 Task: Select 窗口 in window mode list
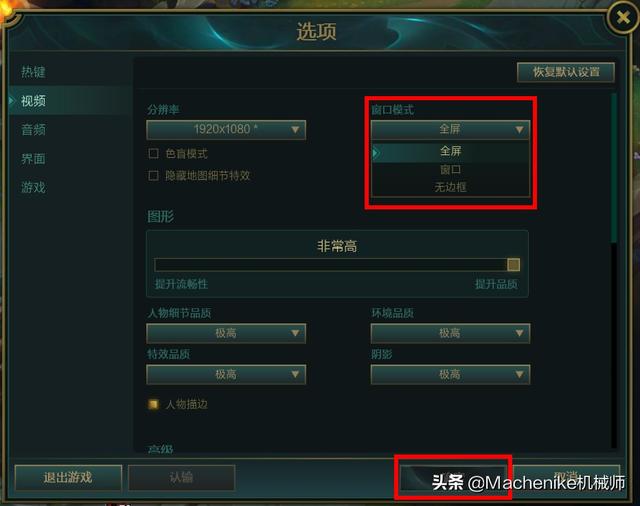point(451,170)
